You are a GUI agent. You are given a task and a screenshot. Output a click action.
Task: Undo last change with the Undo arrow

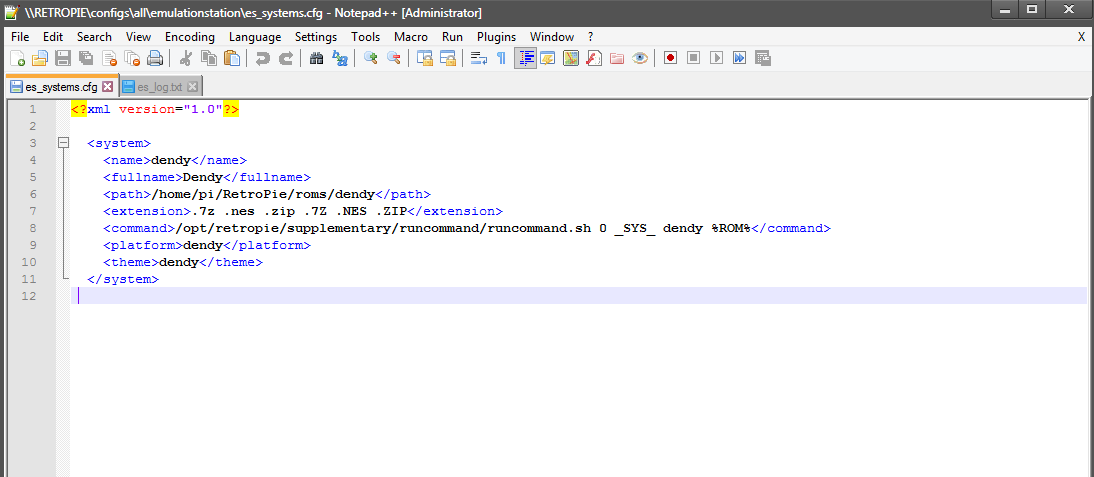click(x=262, y=59)
